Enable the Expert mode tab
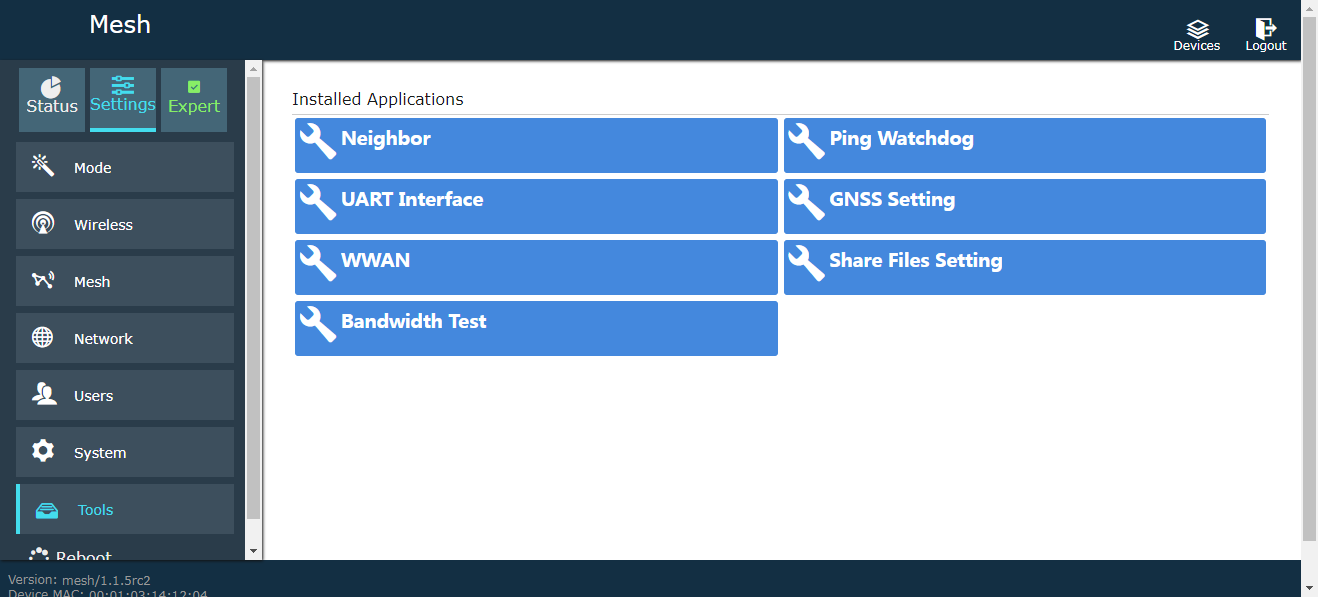1318x597 pixels. coord(194,100)
